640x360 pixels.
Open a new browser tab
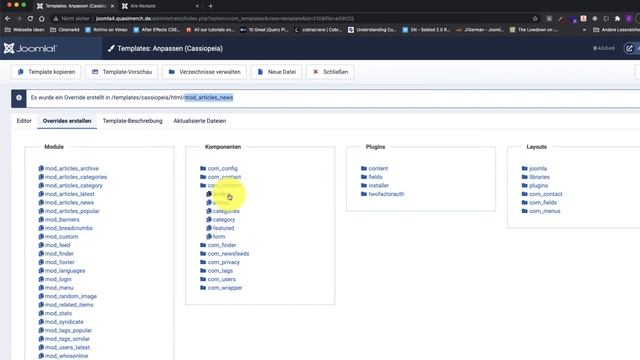tap(211, 6)
